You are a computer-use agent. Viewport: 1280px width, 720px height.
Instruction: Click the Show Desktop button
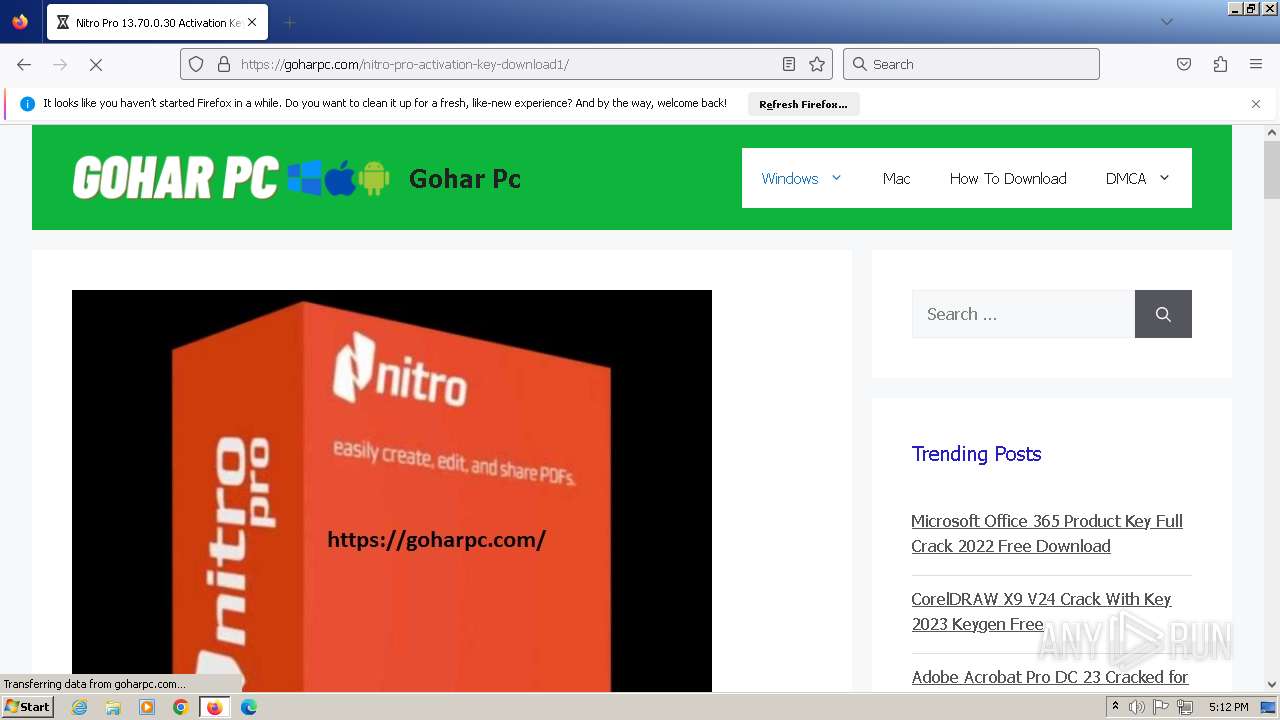pos(1269,707)
